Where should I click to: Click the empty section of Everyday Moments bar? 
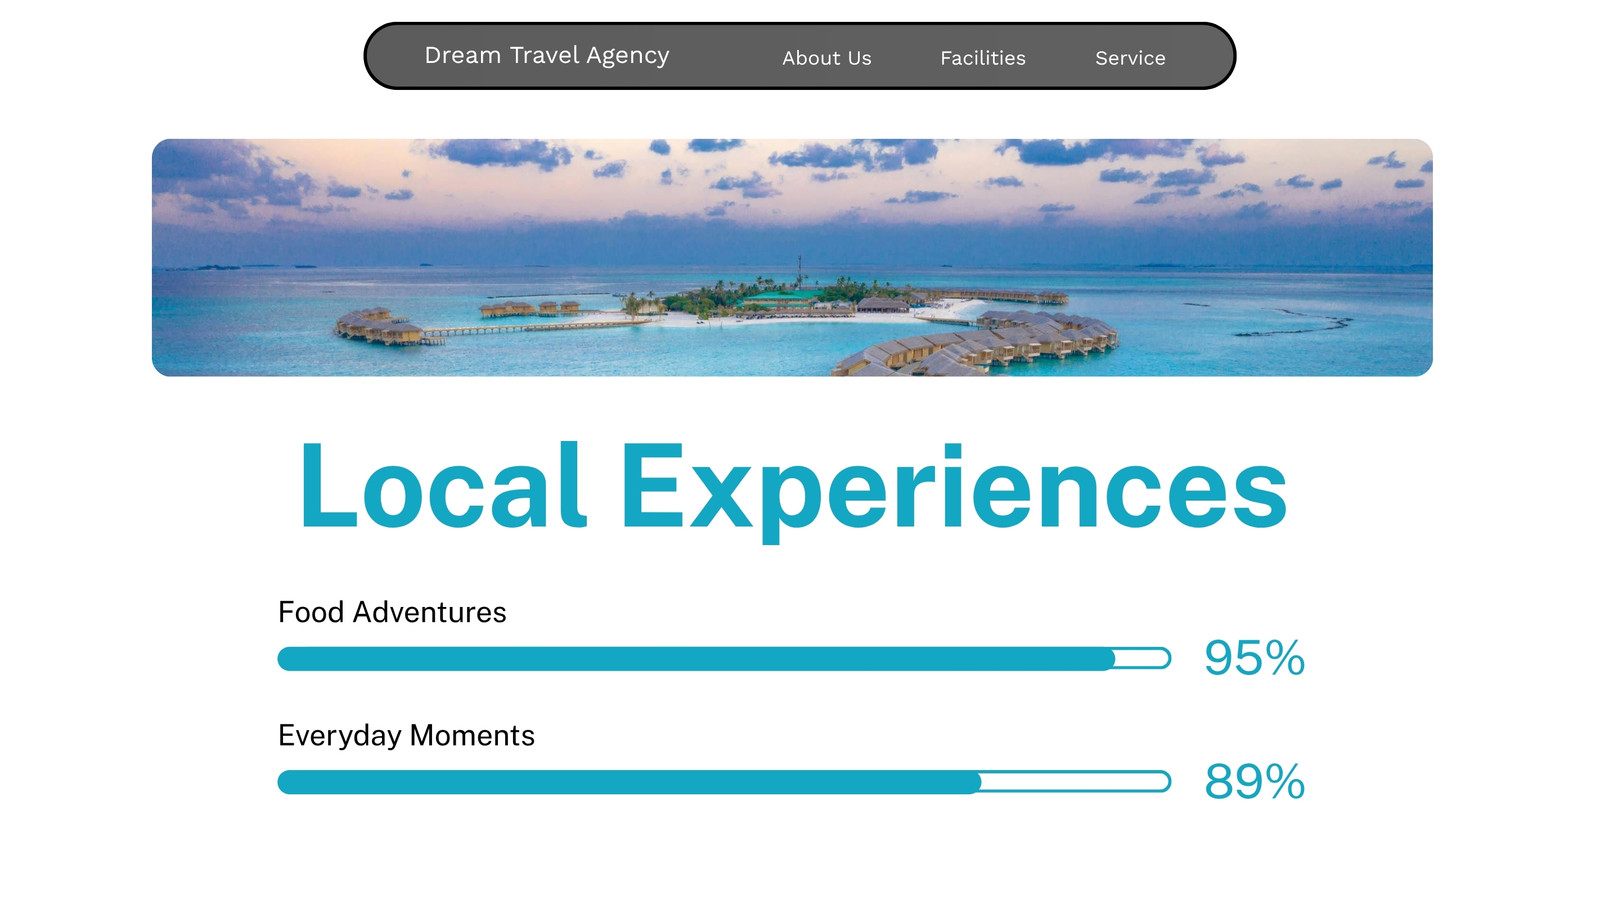coord(1076,782)
